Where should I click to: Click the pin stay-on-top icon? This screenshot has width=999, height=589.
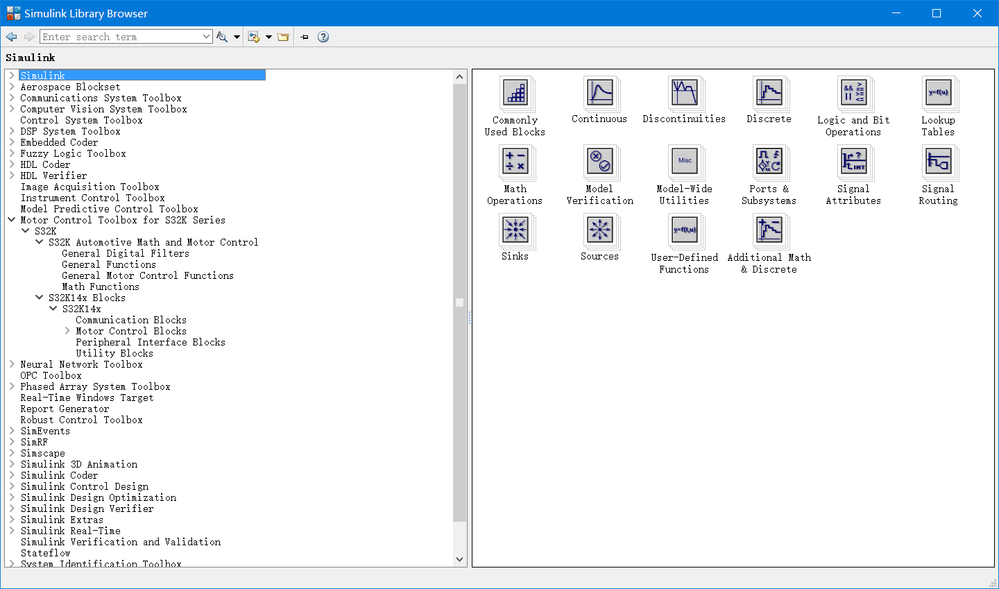point(305,37)
